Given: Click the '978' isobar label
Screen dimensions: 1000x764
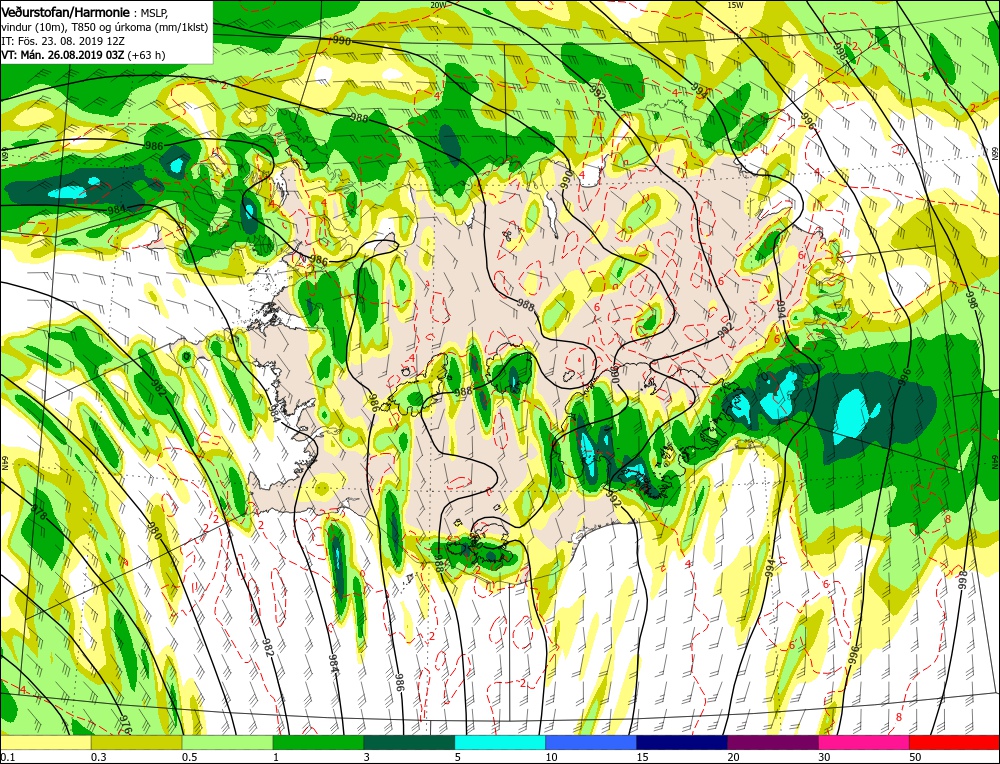Looking at the screenshot, I should click(40, 513).
